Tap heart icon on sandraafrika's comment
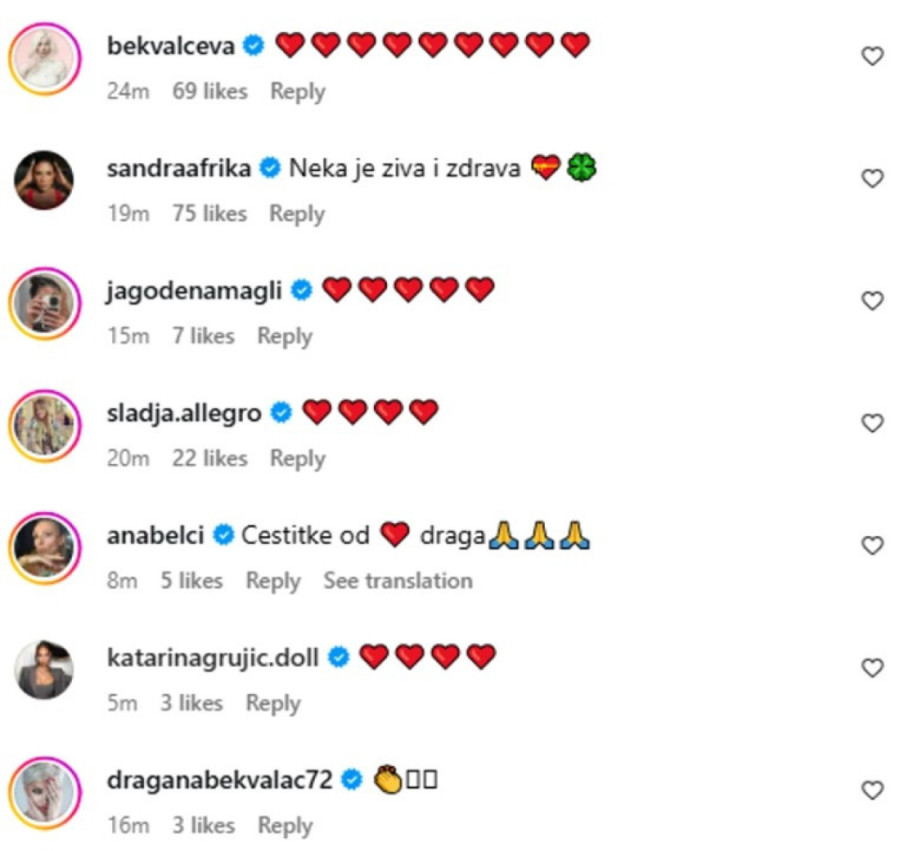 point(872,179)
